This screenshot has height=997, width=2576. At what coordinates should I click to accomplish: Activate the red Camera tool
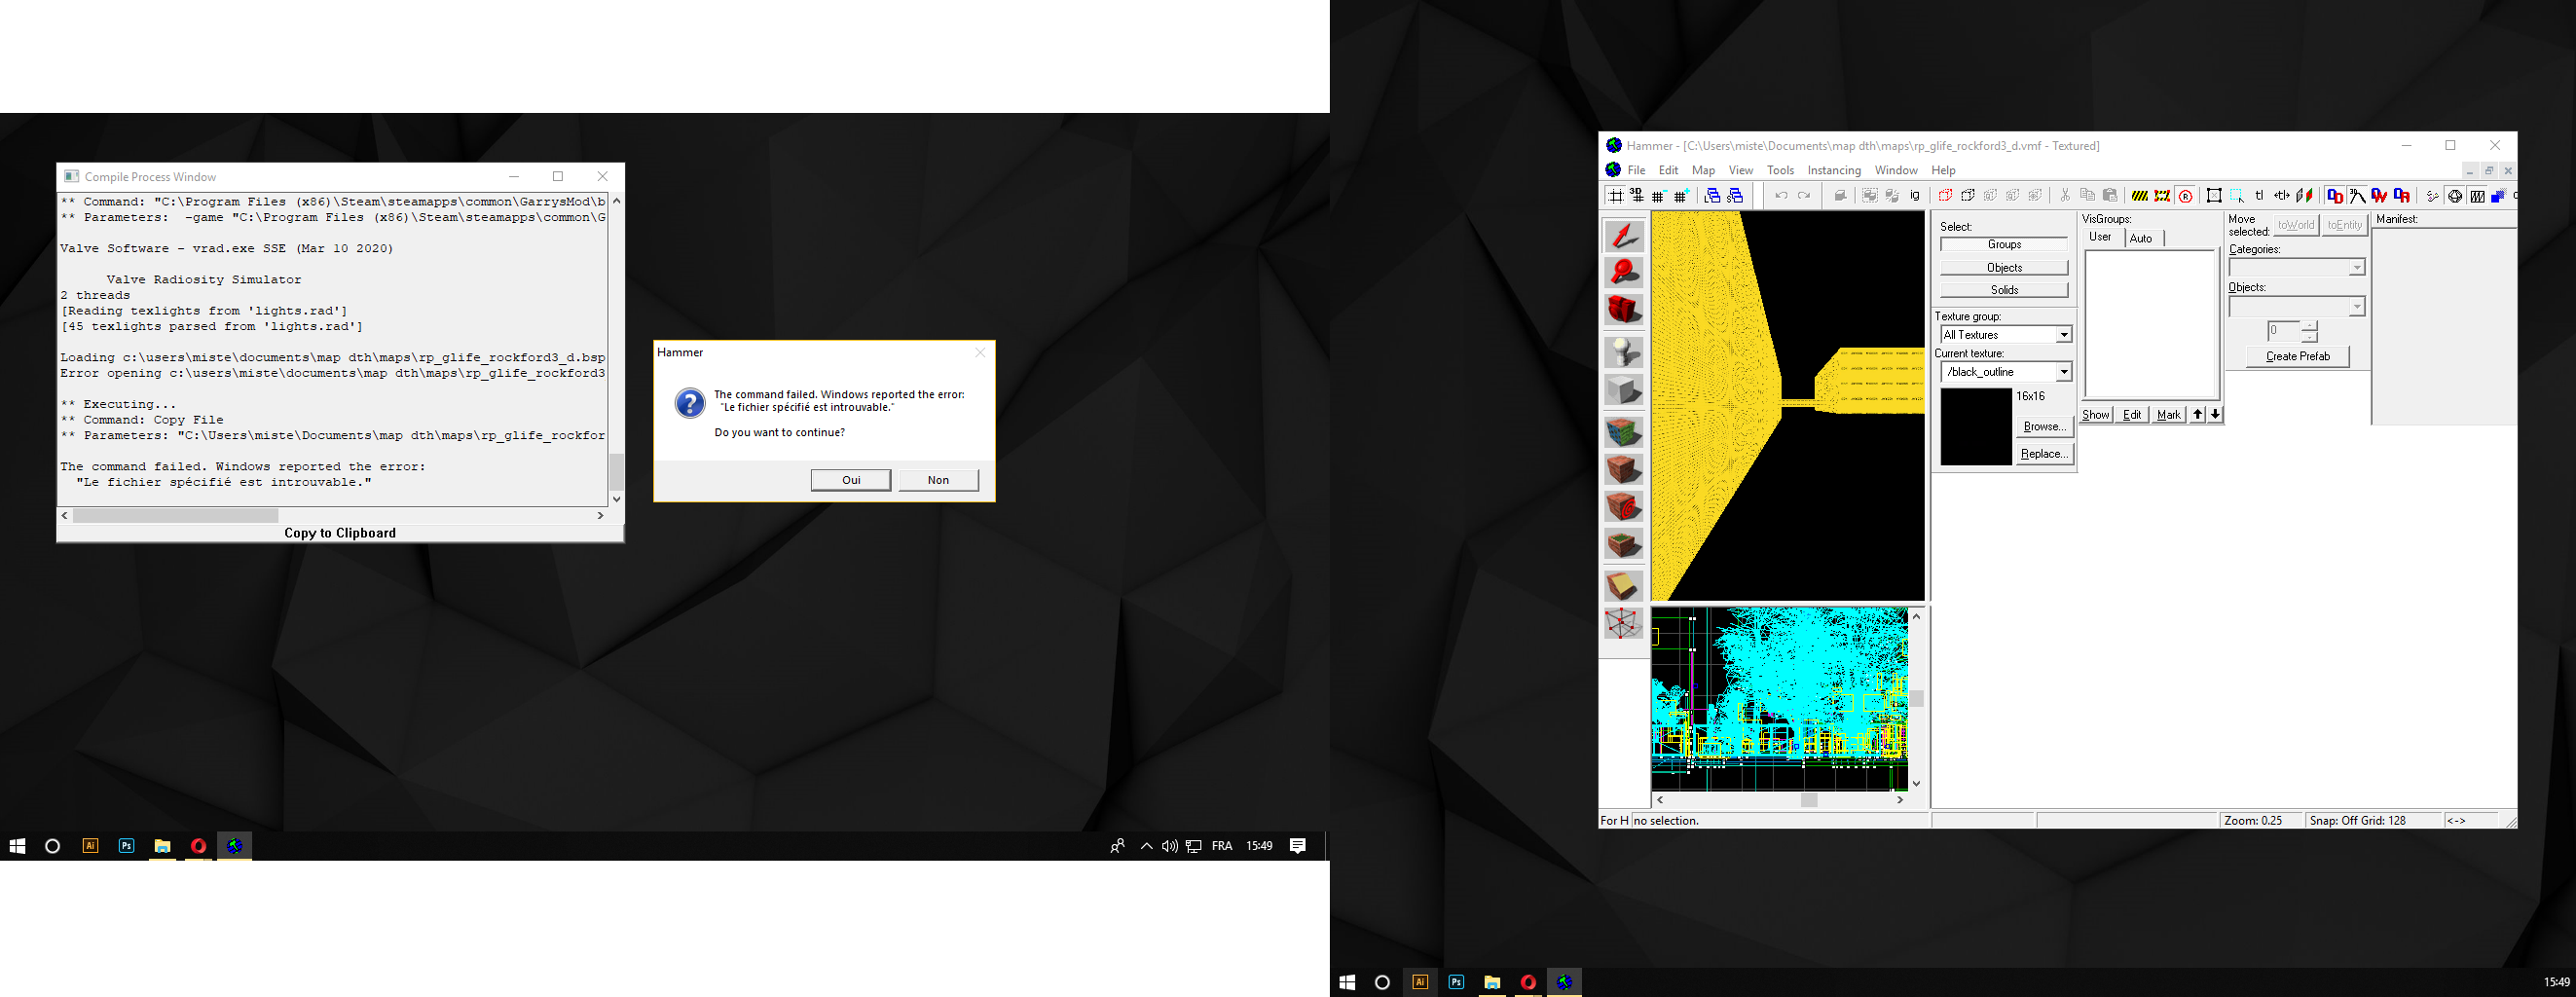(x=1624, y=310)
